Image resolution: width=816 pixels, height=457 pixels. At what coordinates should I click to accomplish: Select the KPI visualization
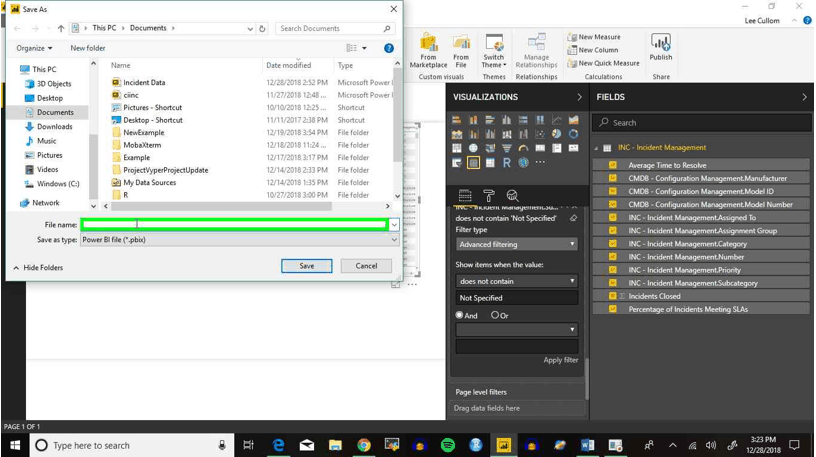573,148
